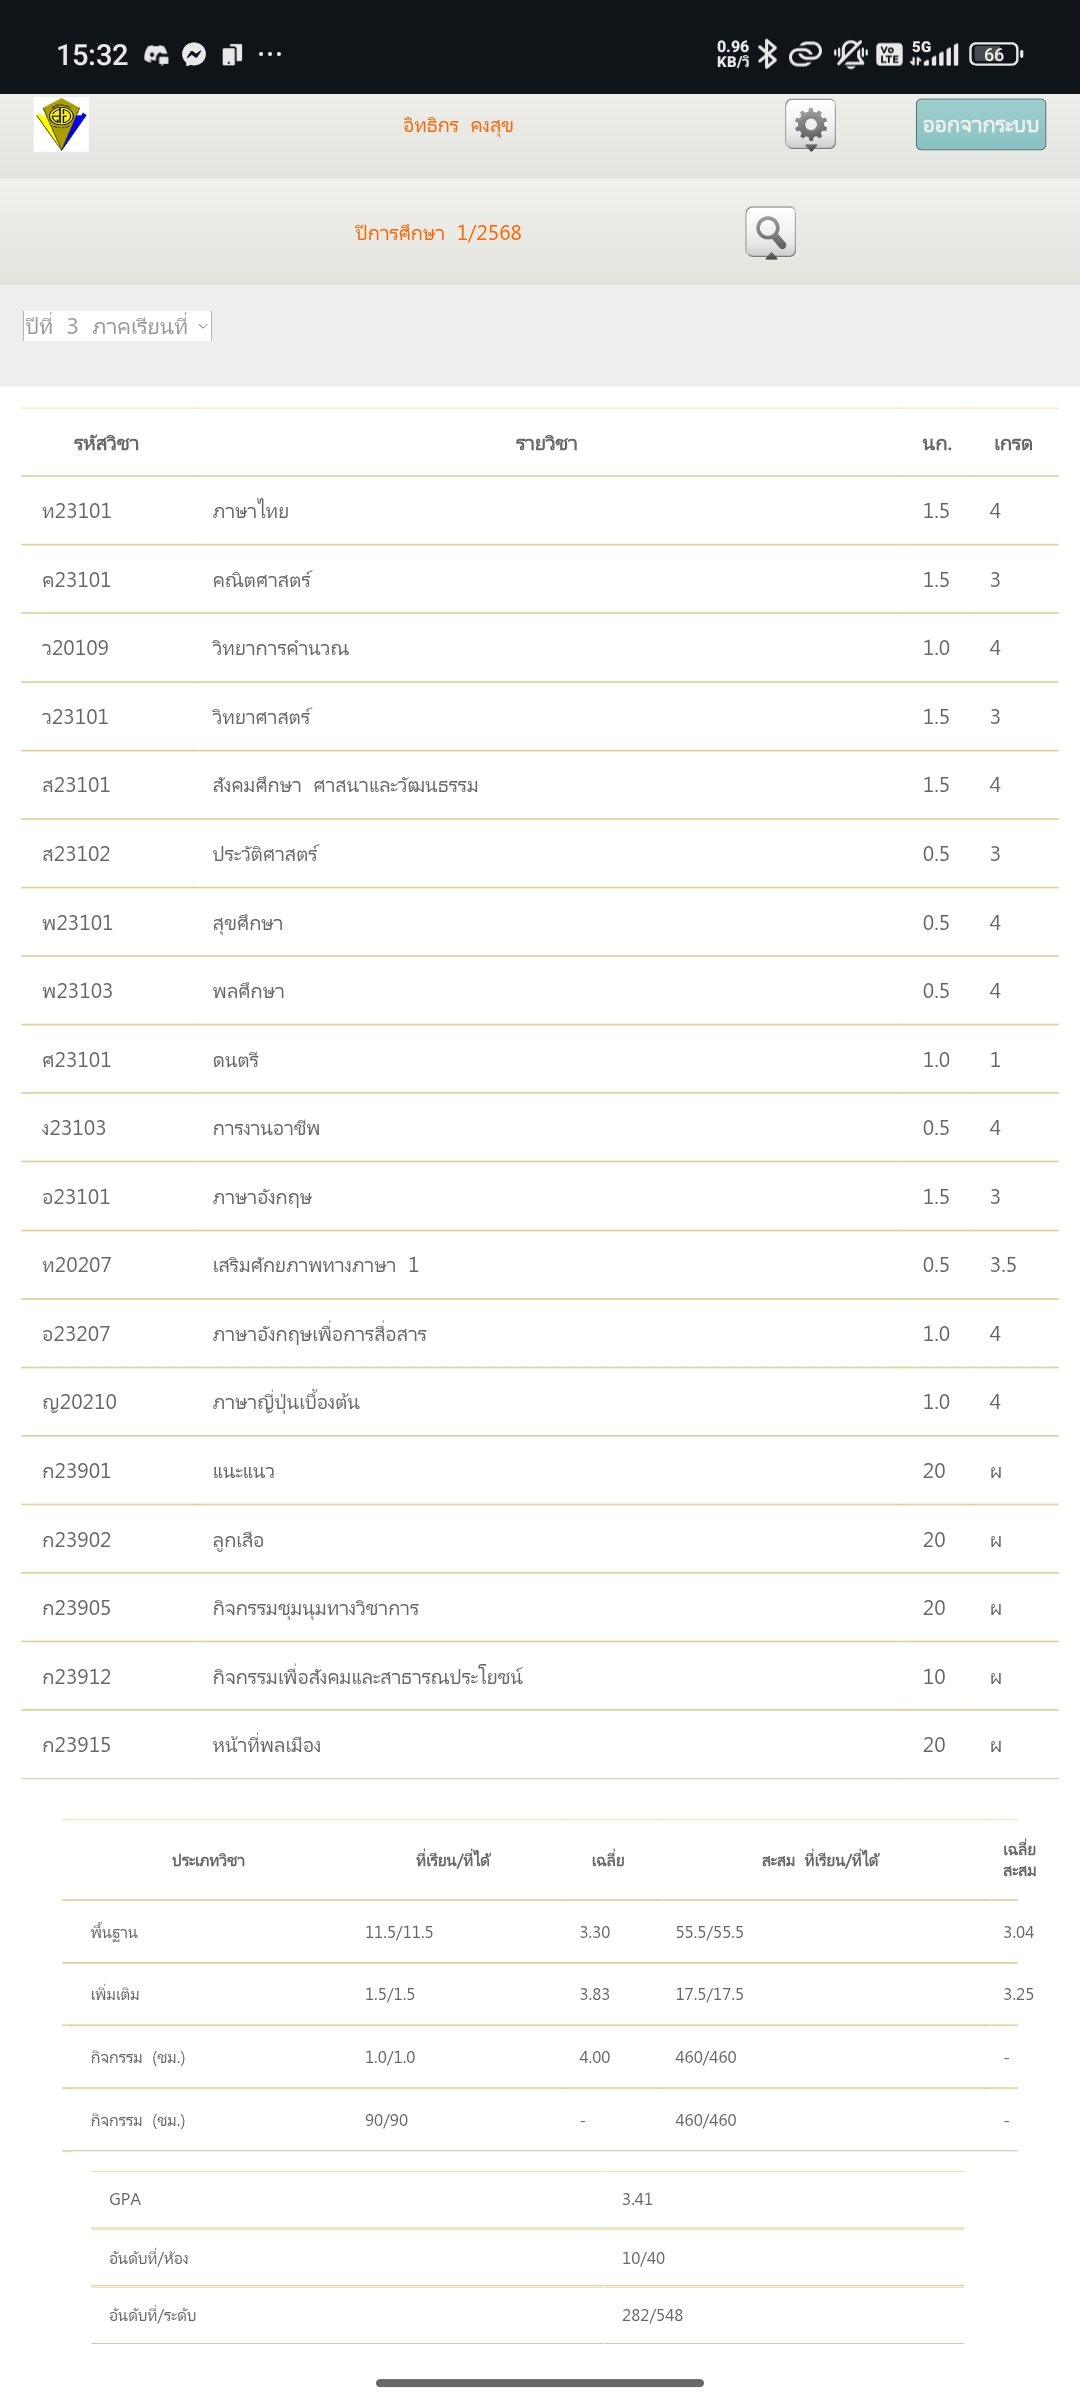Screen dimensions: 1080x2400
Task: Tap the battery level indicator
Action: (x=996, y=54)
